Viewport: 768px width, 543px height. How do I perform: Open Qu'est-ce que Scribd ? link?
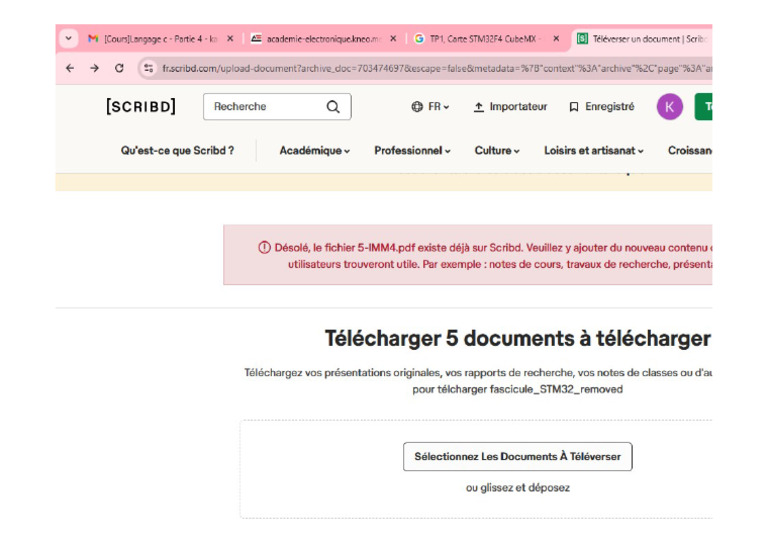pyautogui.click(x=177, y=151)
